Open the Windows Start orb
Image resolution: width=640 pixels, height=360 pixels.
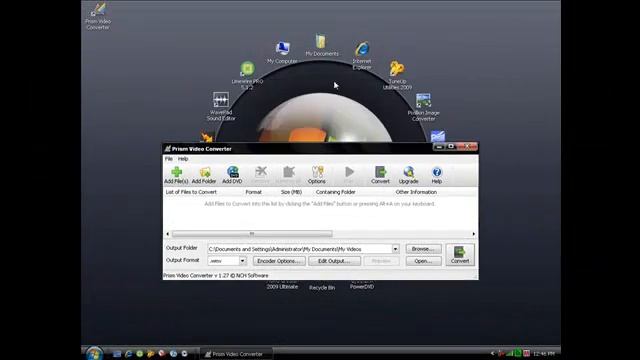click(x=94, y=353)
